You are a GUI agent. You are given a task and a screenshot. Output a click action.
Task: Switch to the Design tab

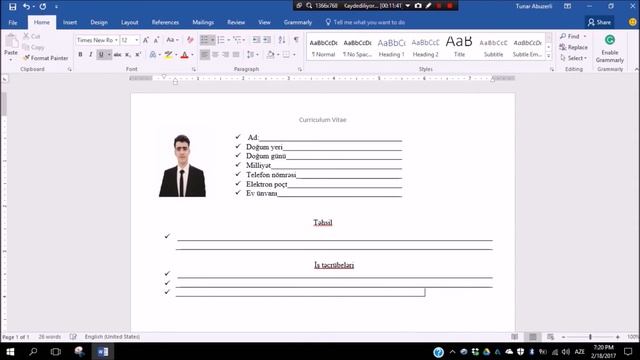99,22
